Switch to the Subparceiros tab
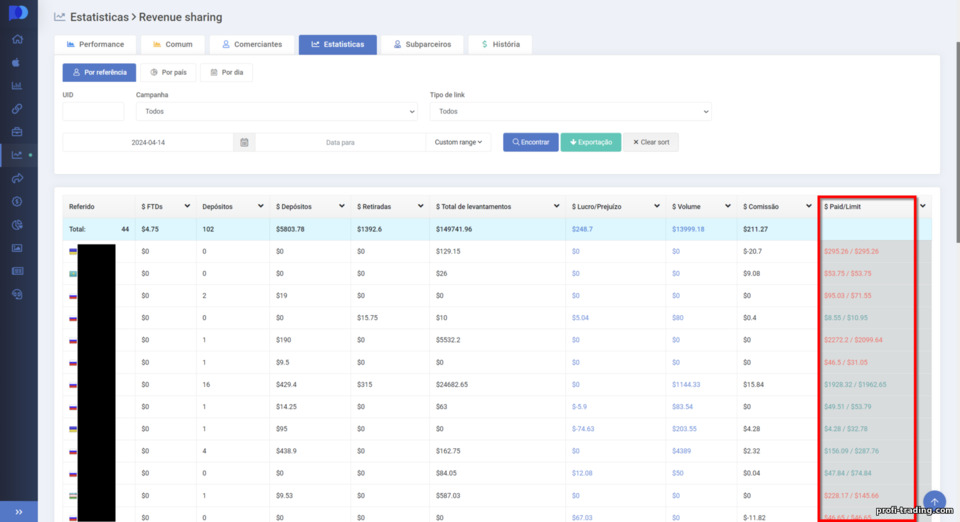Image resolution: width=960 pixels, height=522 pixels. click(422, 44)
